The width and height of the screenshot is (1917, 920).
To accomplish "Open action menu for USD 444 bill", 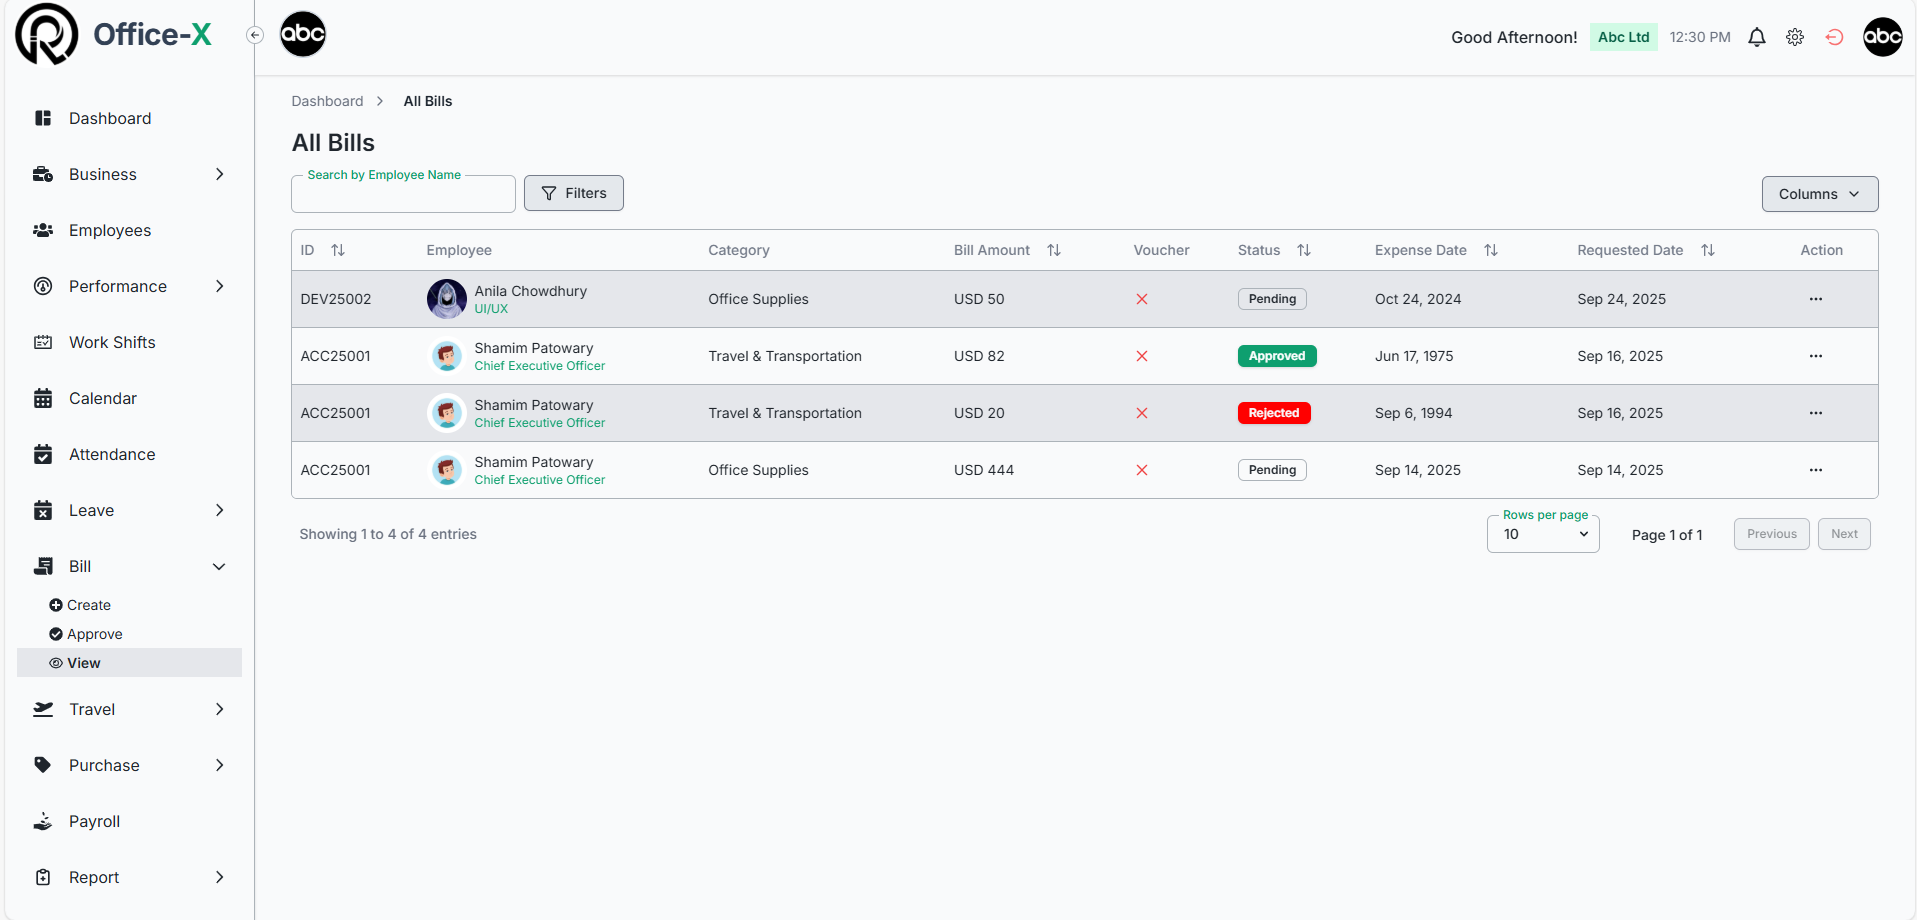I will click(1815, 470).
